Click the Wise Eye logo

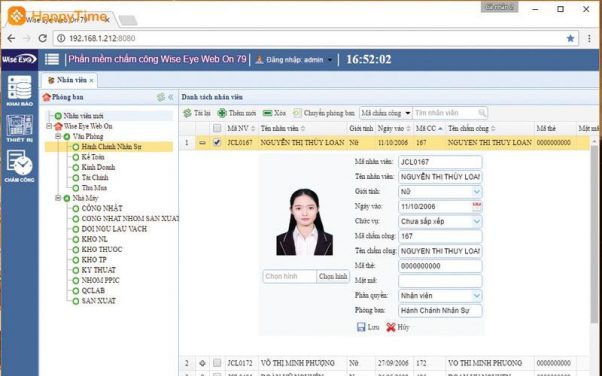click(x=19, y=59)
